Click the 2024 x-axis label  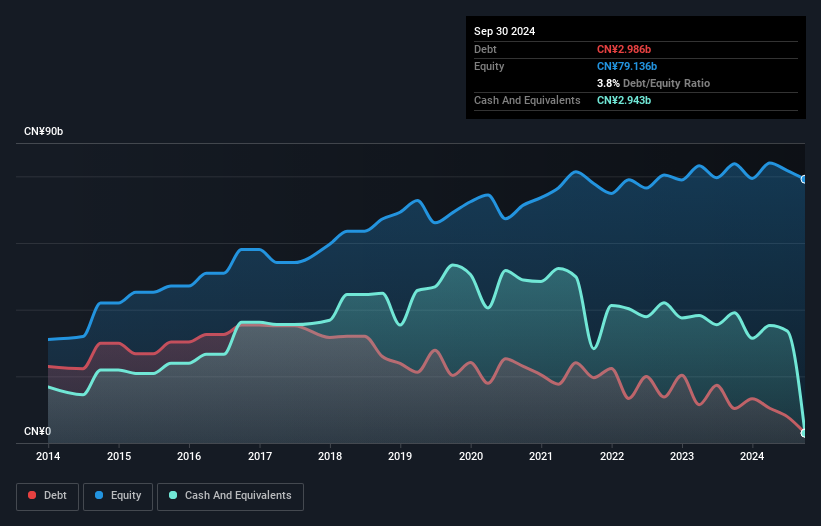[752, 456]
